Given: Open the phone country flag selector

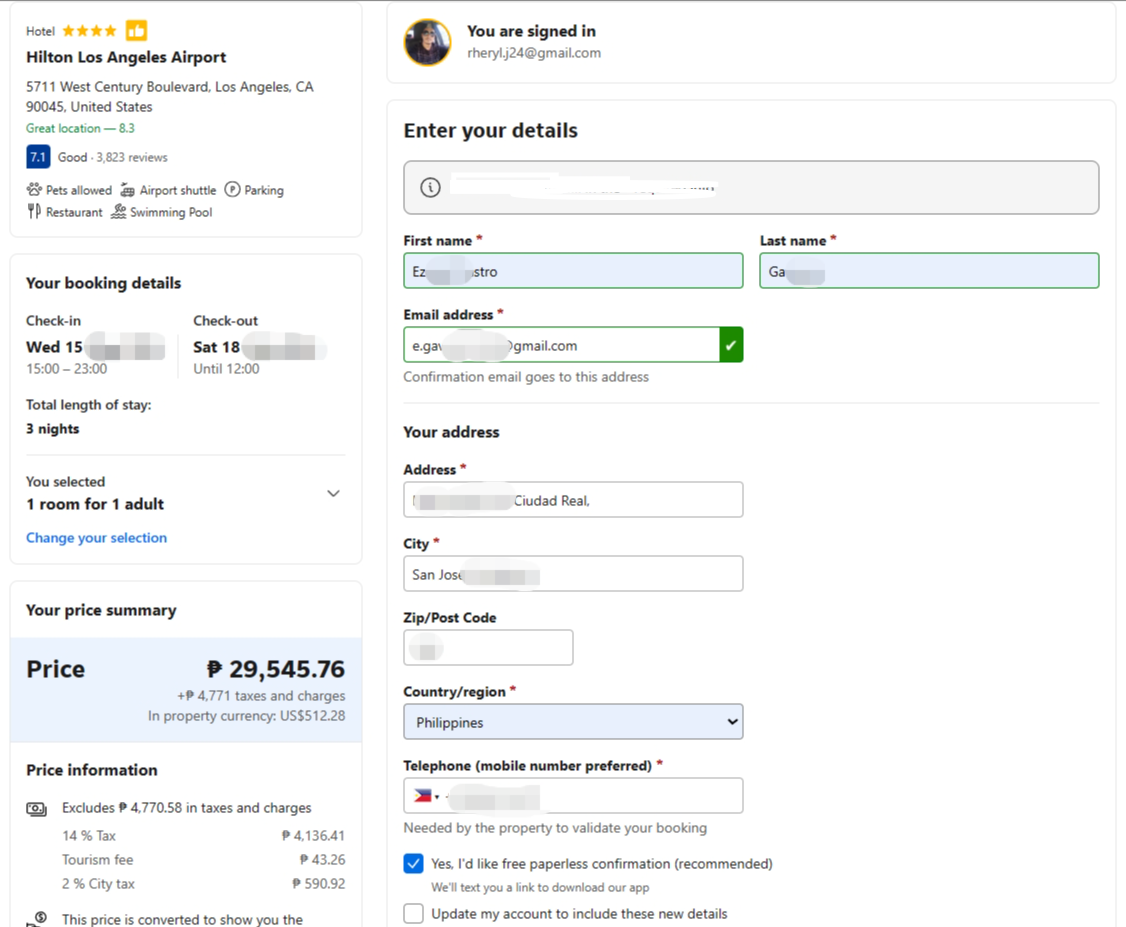Looking at the screenshot, I should click(x=426, y=796).
